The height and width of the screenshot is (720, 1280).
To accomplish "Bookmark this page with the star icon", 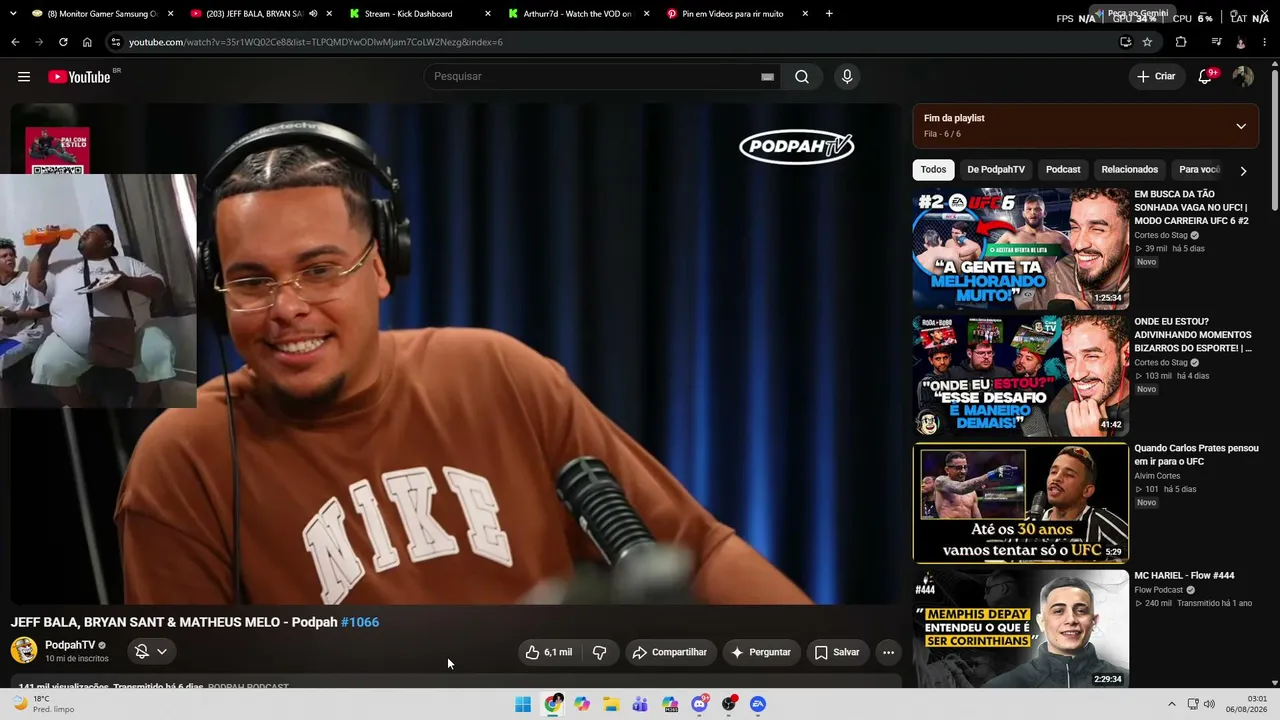I will (1147, 42).
